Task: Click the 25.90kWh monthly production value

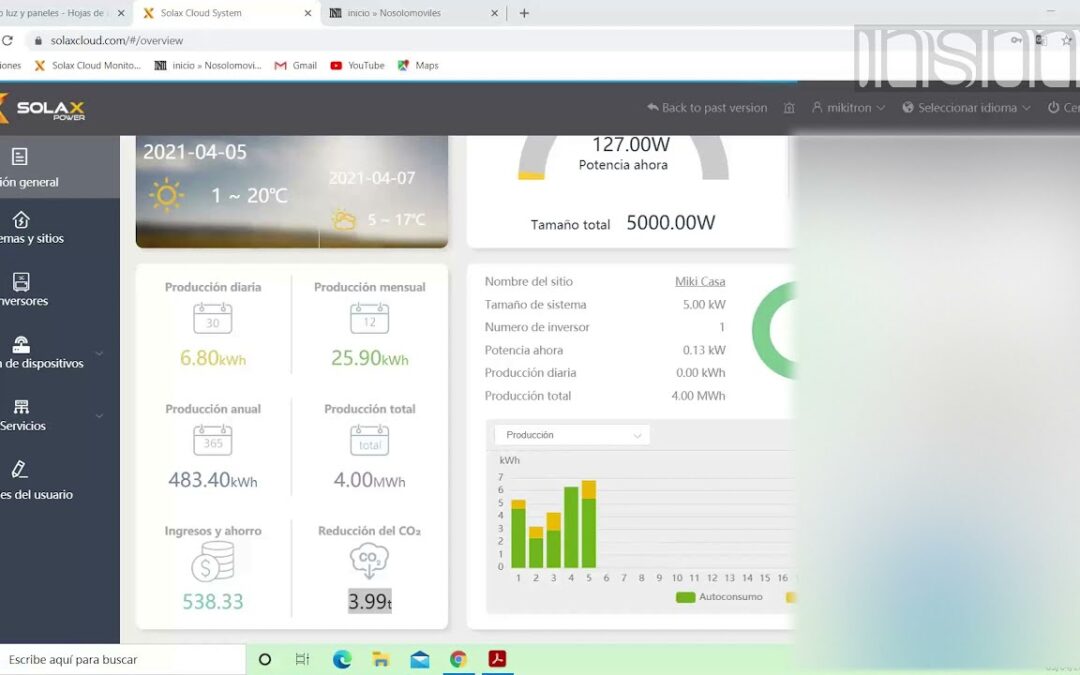Action: [x=370, y=358]
